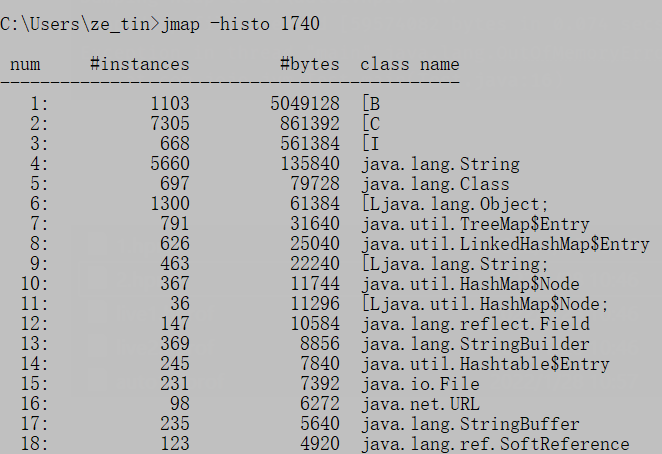The height and width of the screenshot is (454, 662).
Task: Click the class name '[B'
Action: 371,104
